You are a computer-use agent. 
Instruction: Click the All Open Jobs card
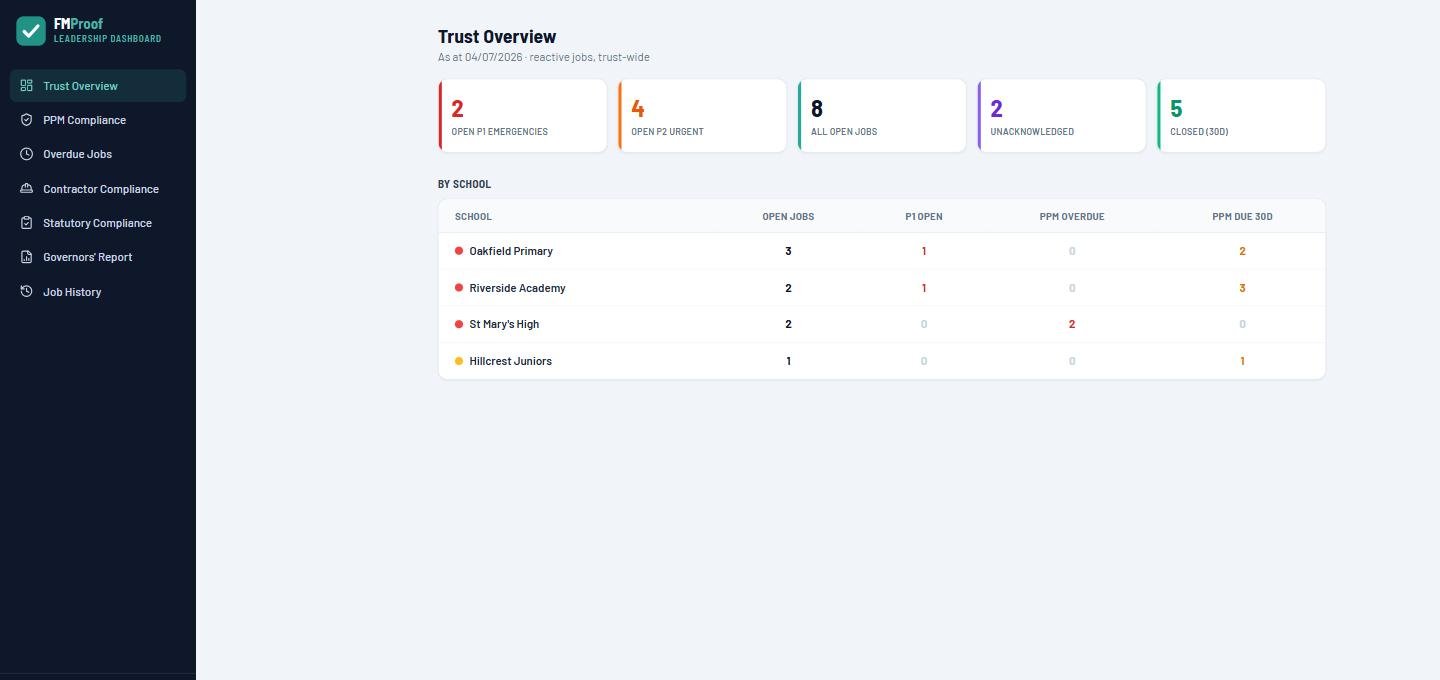(882, 116)
